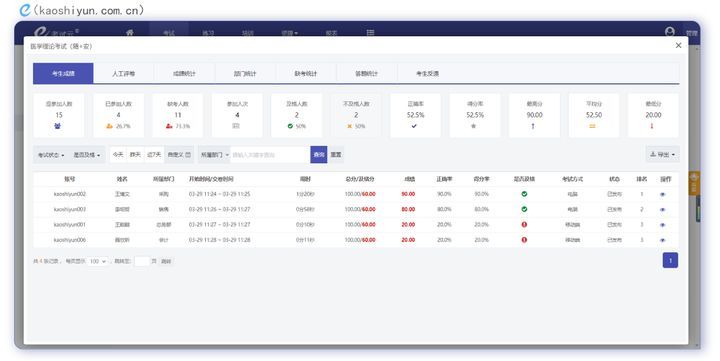Focus the keyword search input field
The image size is (720, 361).
(270, 155)
